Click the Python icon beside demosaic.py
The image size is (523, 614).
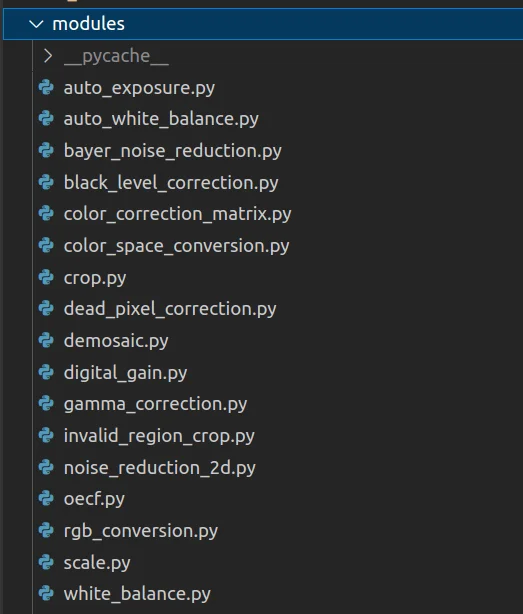click(x=46, y=340)
